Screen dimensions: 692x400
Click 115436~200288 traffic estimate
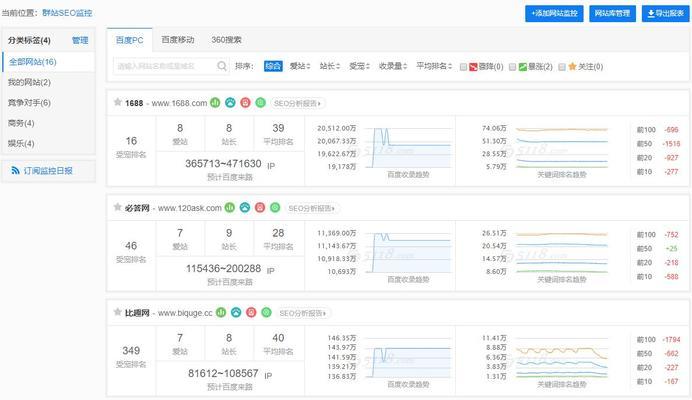[x=223, y=268]
